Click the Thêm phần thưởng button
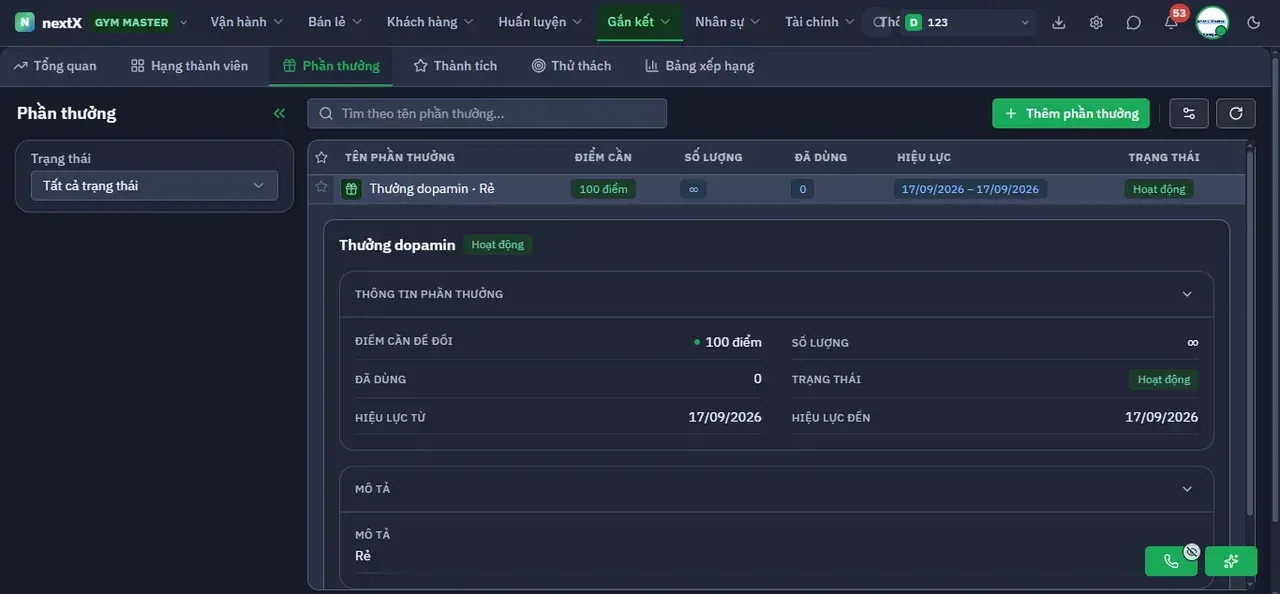This screenshot has height=594, width=1280. click(x=1071, y=113)
